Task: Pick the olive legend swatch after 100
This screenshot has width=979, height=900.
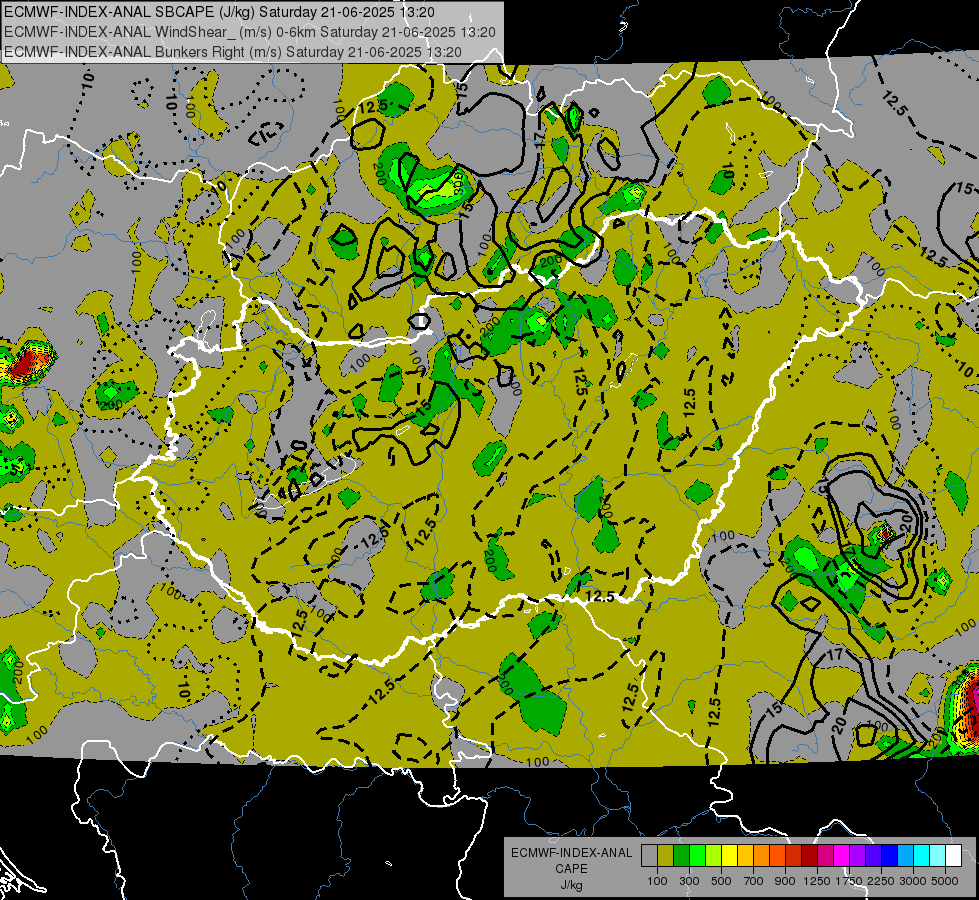Action: click(665, 855)
